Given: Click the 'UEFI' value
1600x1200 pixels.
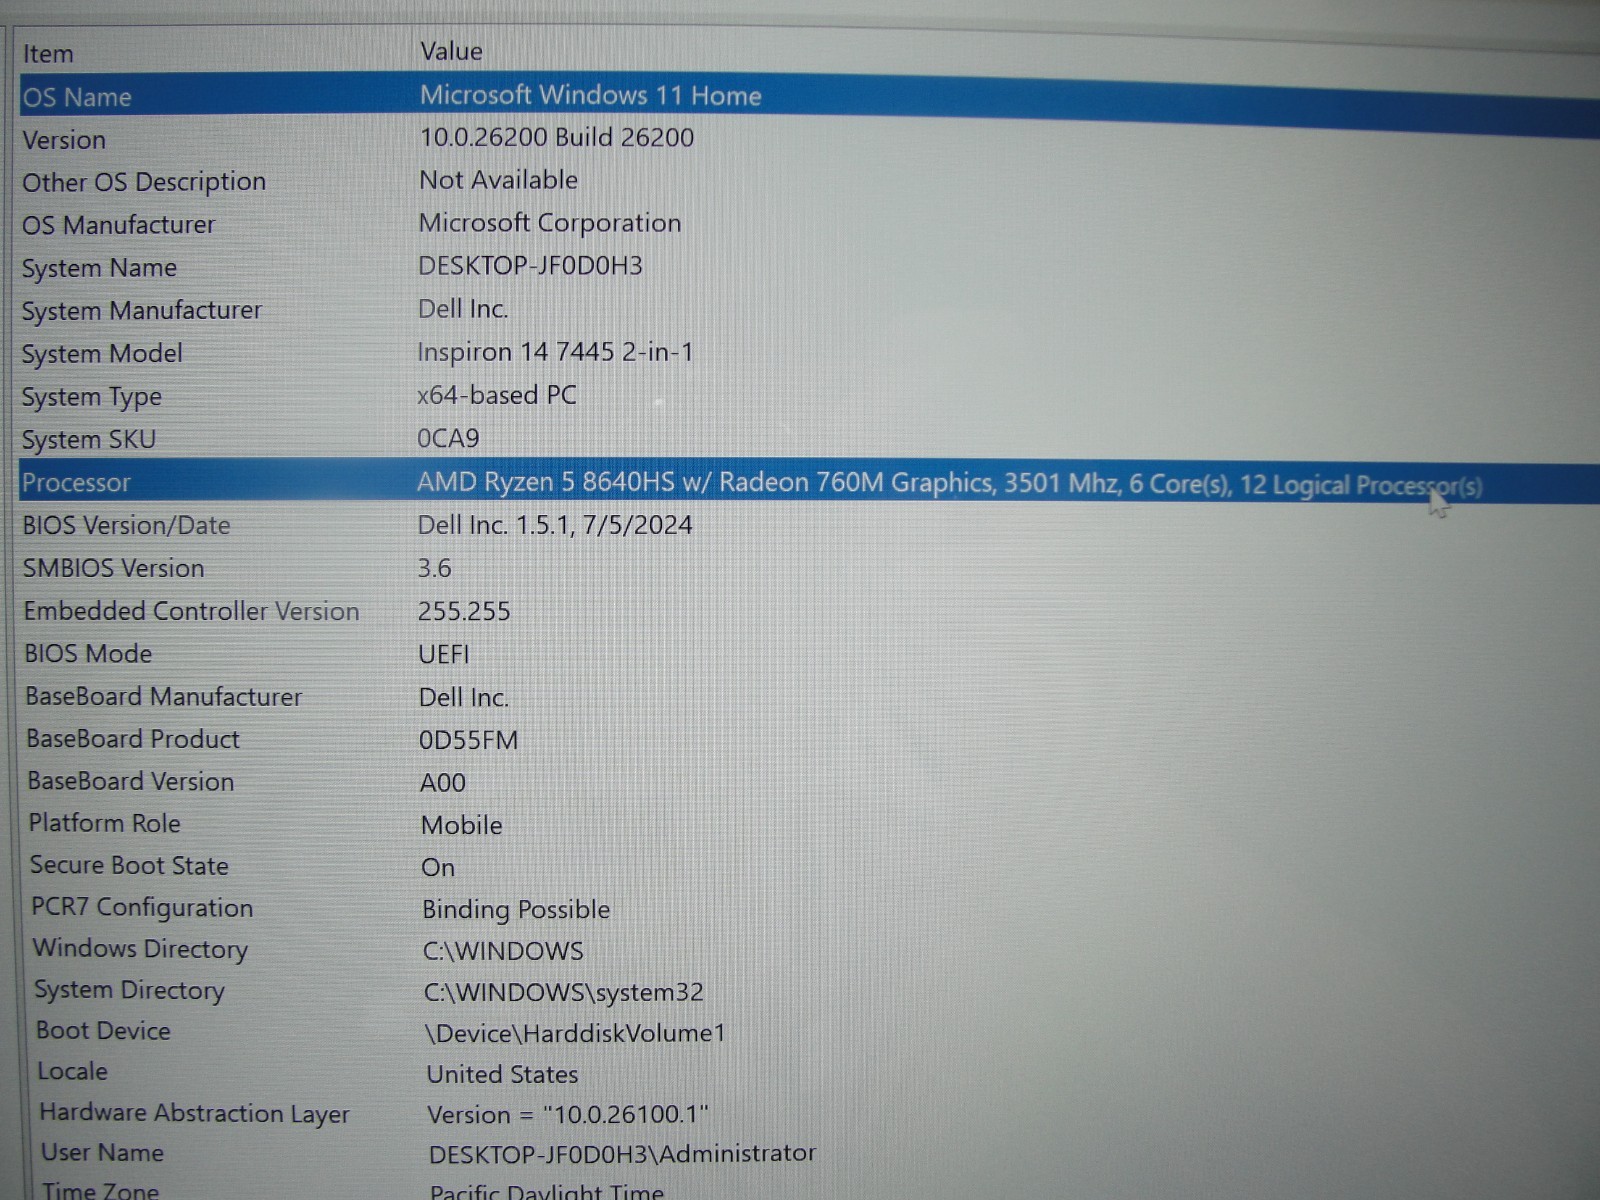Looking at the screenshot, I should coord(443,654).
